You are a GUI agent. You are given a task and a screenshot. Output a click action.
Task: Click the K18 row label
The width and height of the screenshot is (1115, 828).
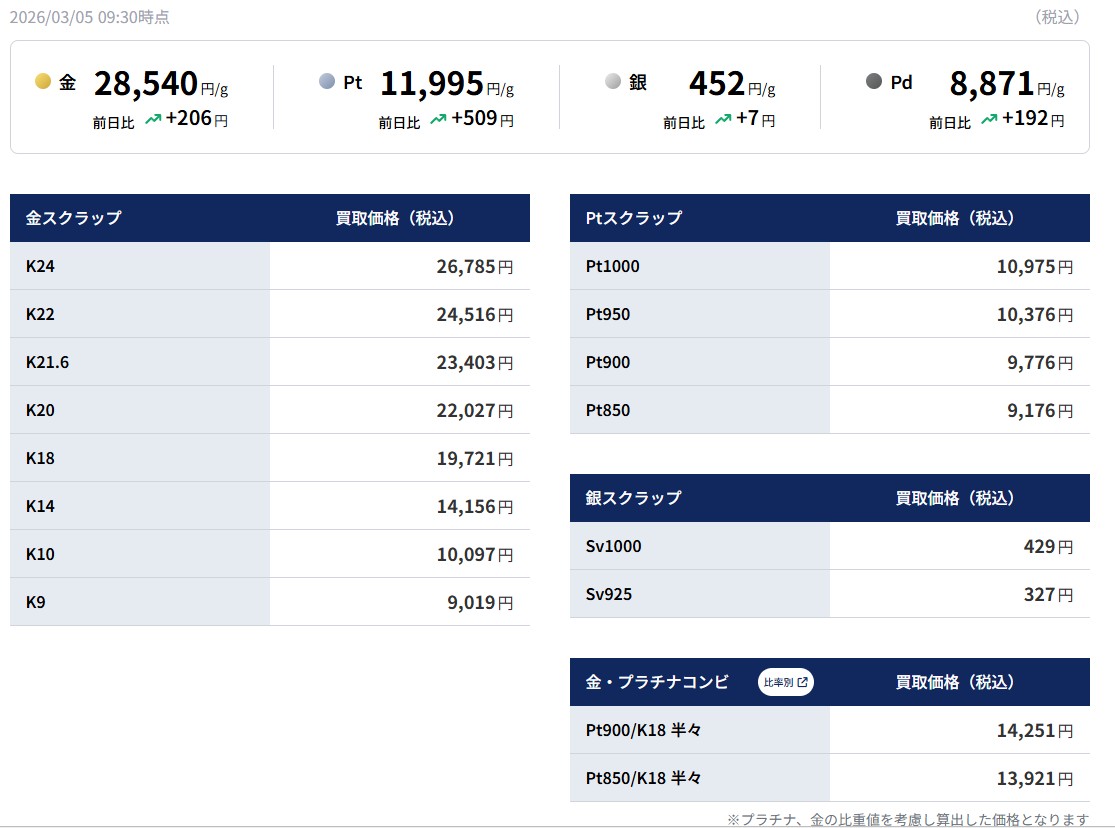point(41,458)
